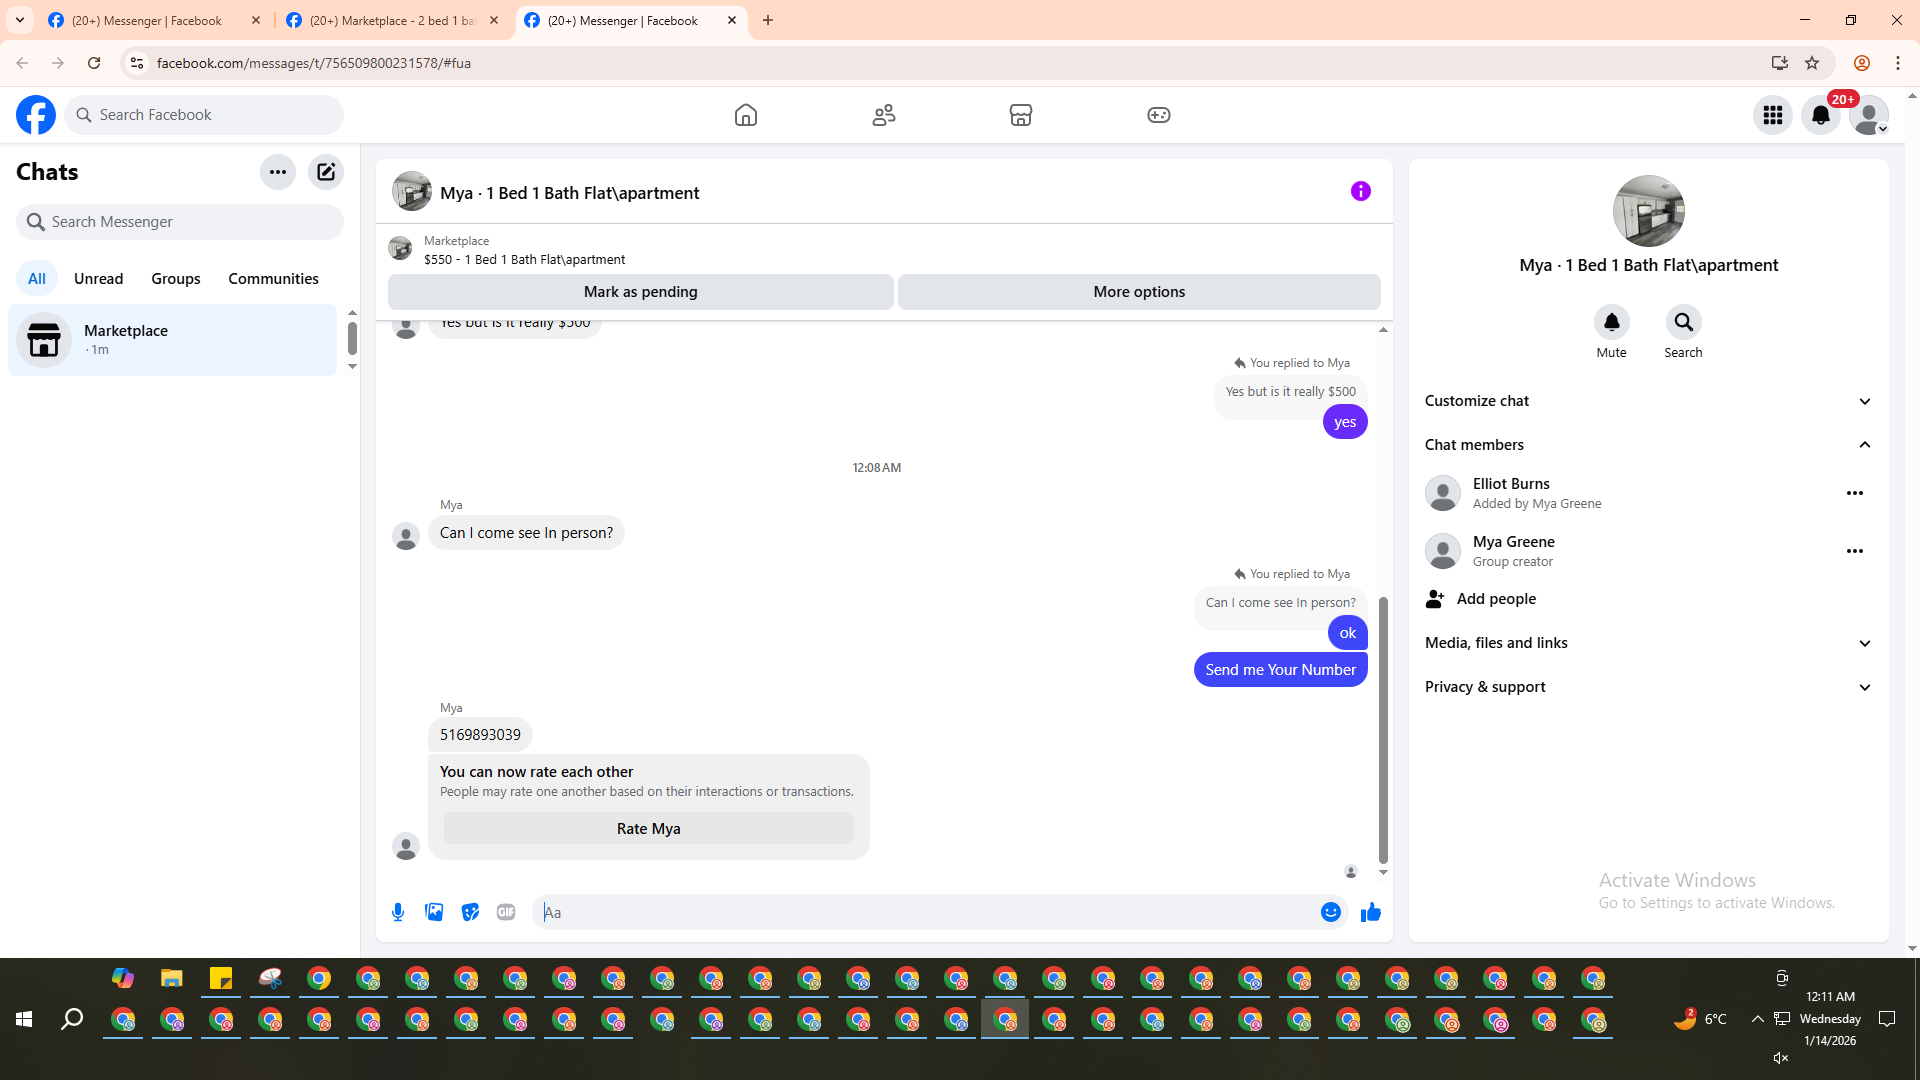1920x1080 pixels.
Task: Open the GIF picker icon
Action: [x=506, y=912]
